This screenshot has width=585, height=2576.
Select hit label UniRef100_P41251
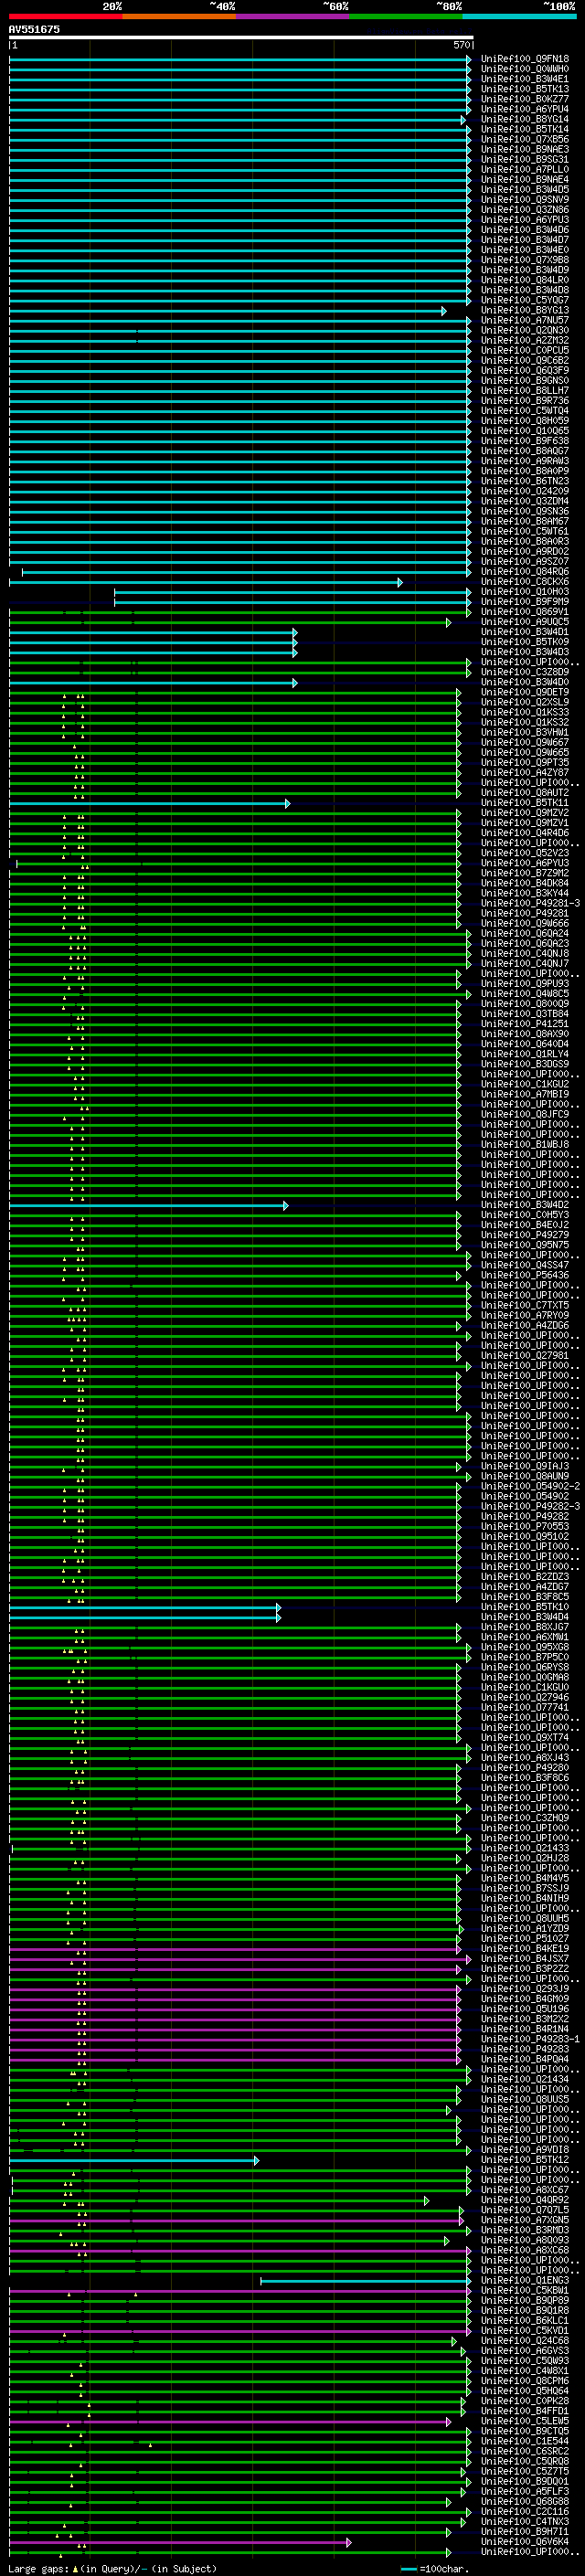(524, 1024)
